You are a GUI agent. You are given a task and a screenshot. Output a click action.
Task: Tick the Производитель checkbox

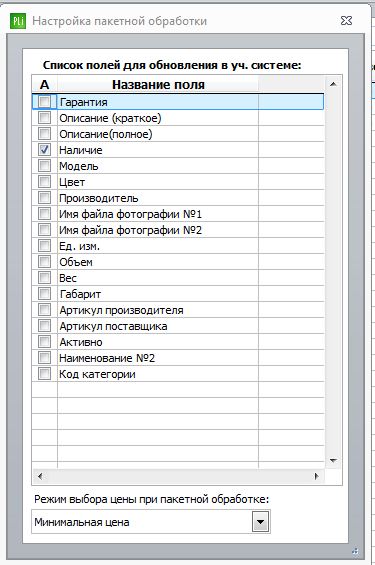pyautogui.click(x=44, y=197)
